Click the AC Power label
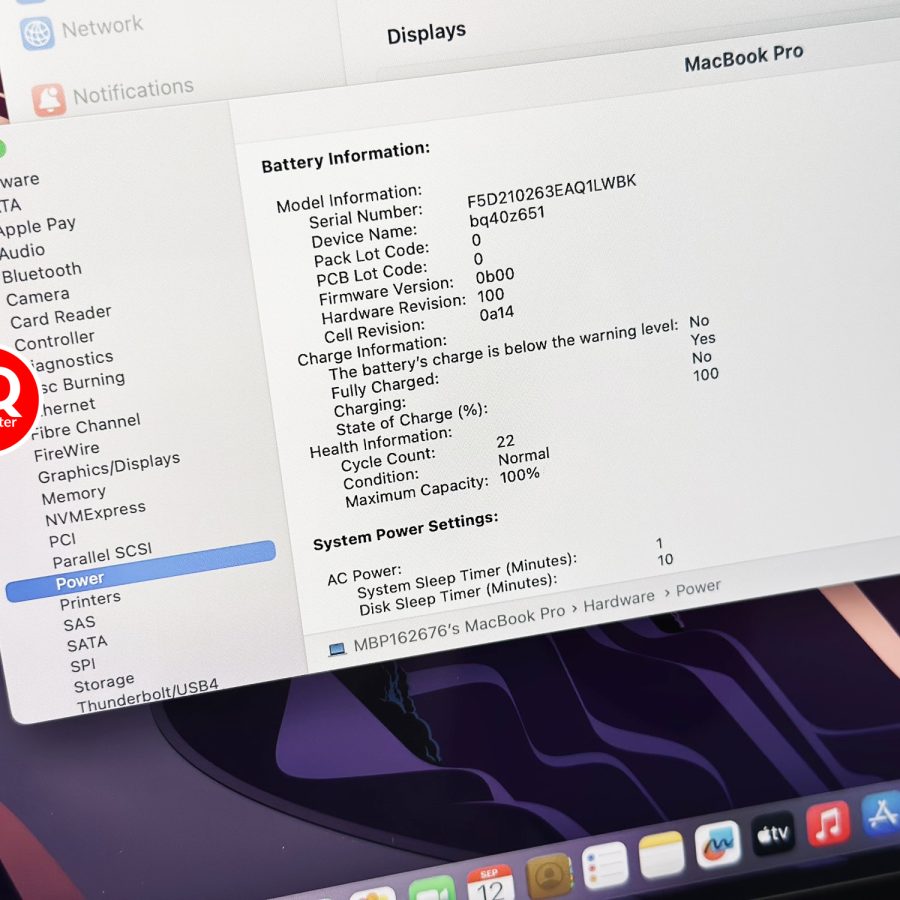Screen dimensions: 900x900 (364, 575)
